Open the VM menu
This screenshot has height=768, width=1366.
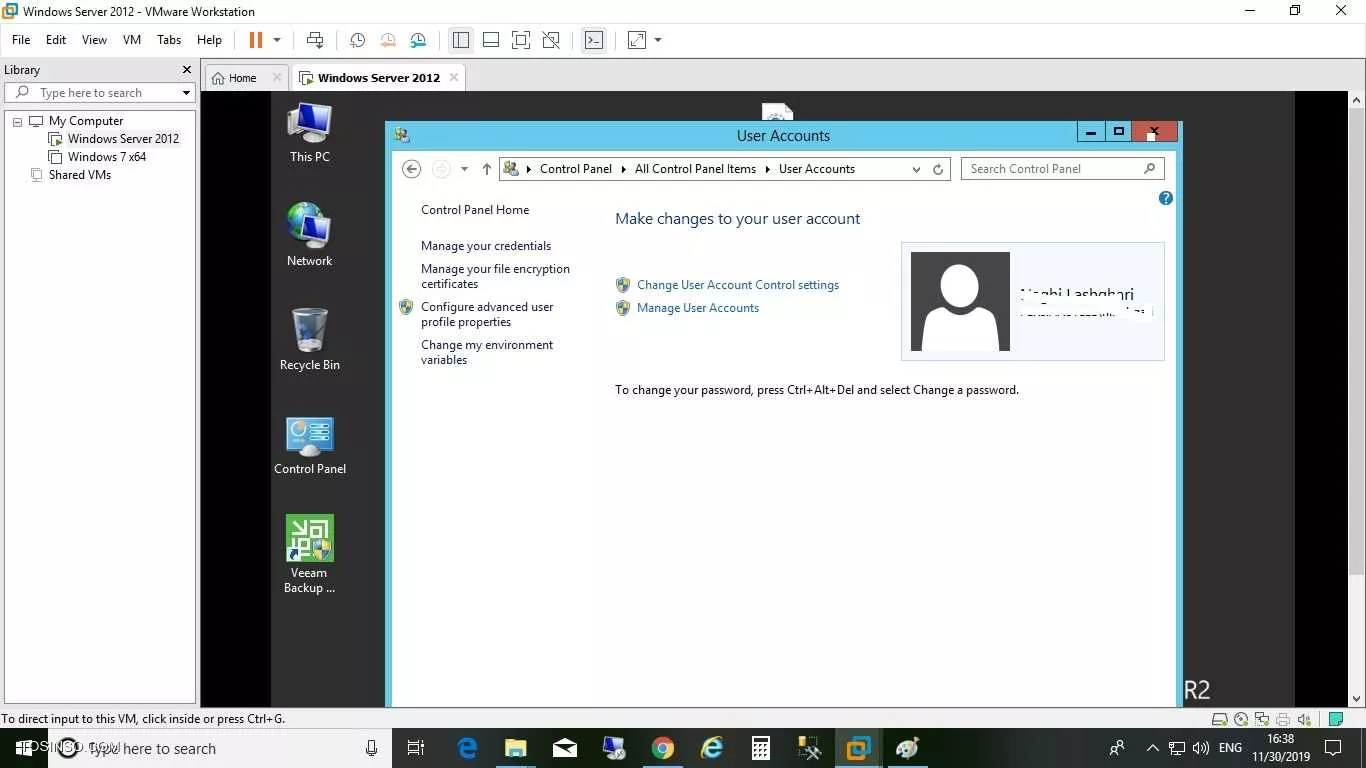pyautogui.click(x=132, y=40)
